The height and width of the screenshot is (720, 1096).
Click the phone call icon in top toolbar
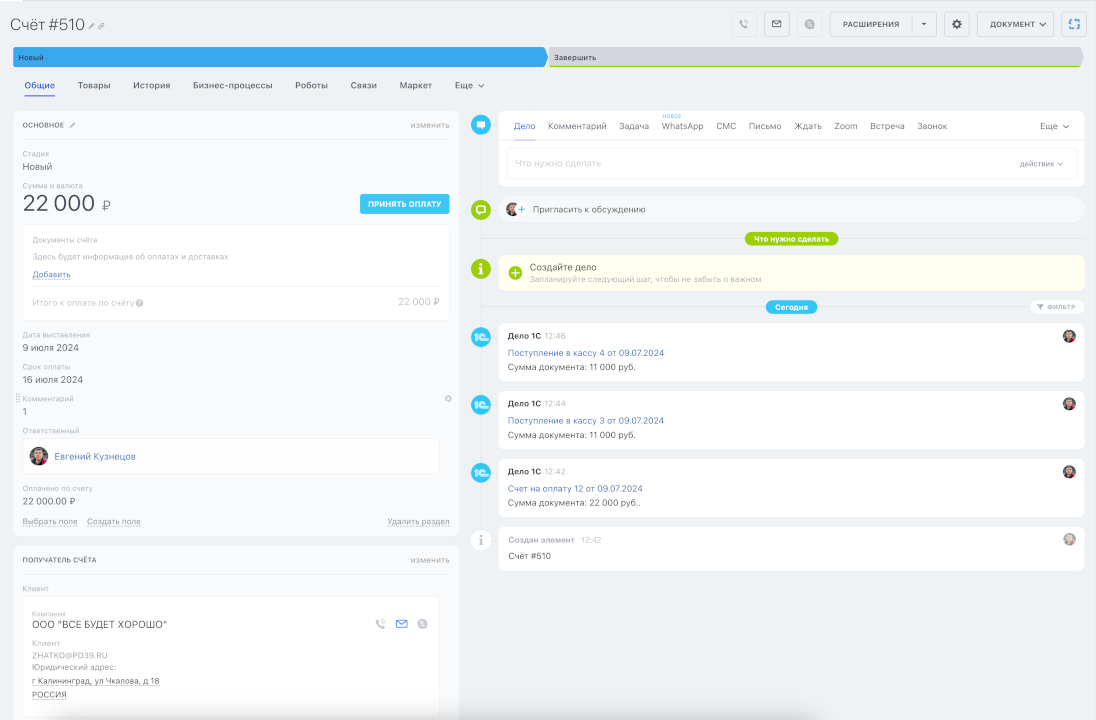pyautogui.click(x=744, y=24)
